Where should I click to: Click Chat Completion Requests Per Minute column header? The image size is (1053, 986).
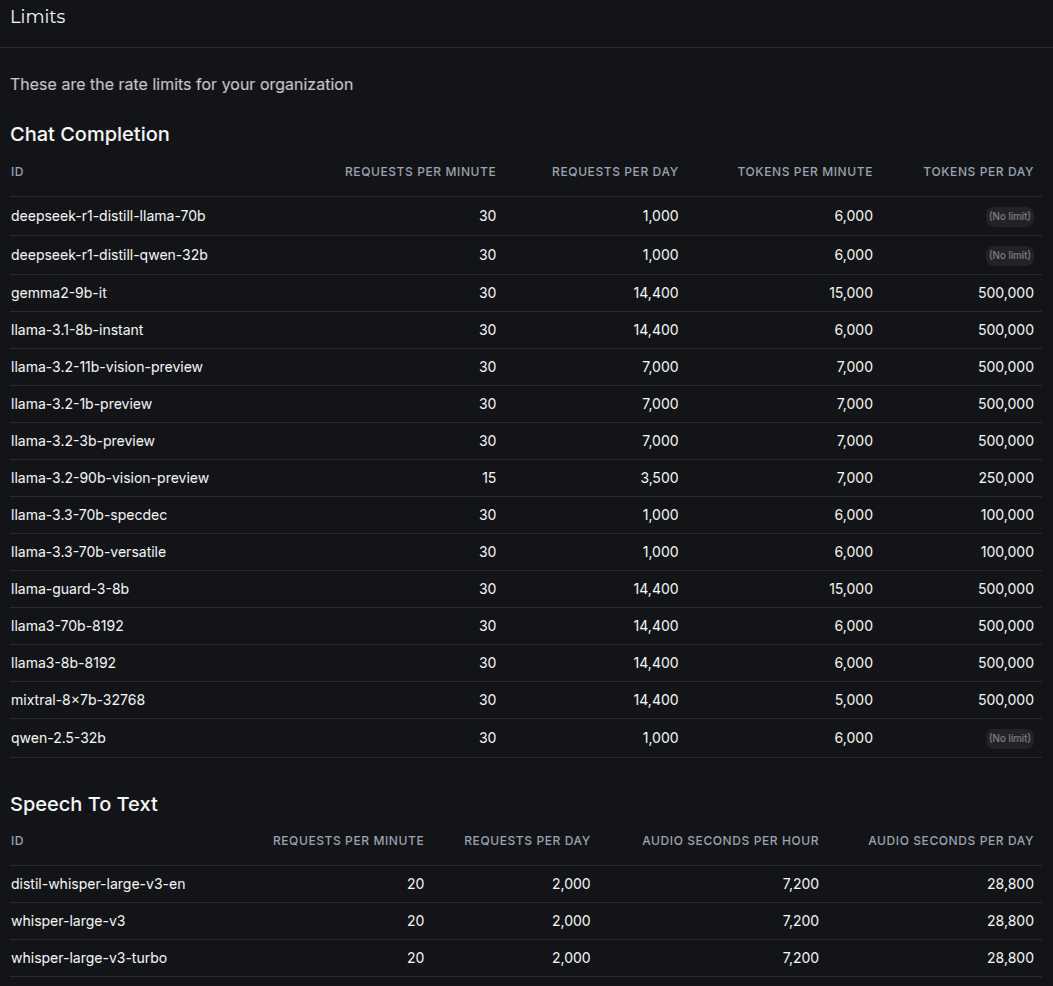(420, 172)
